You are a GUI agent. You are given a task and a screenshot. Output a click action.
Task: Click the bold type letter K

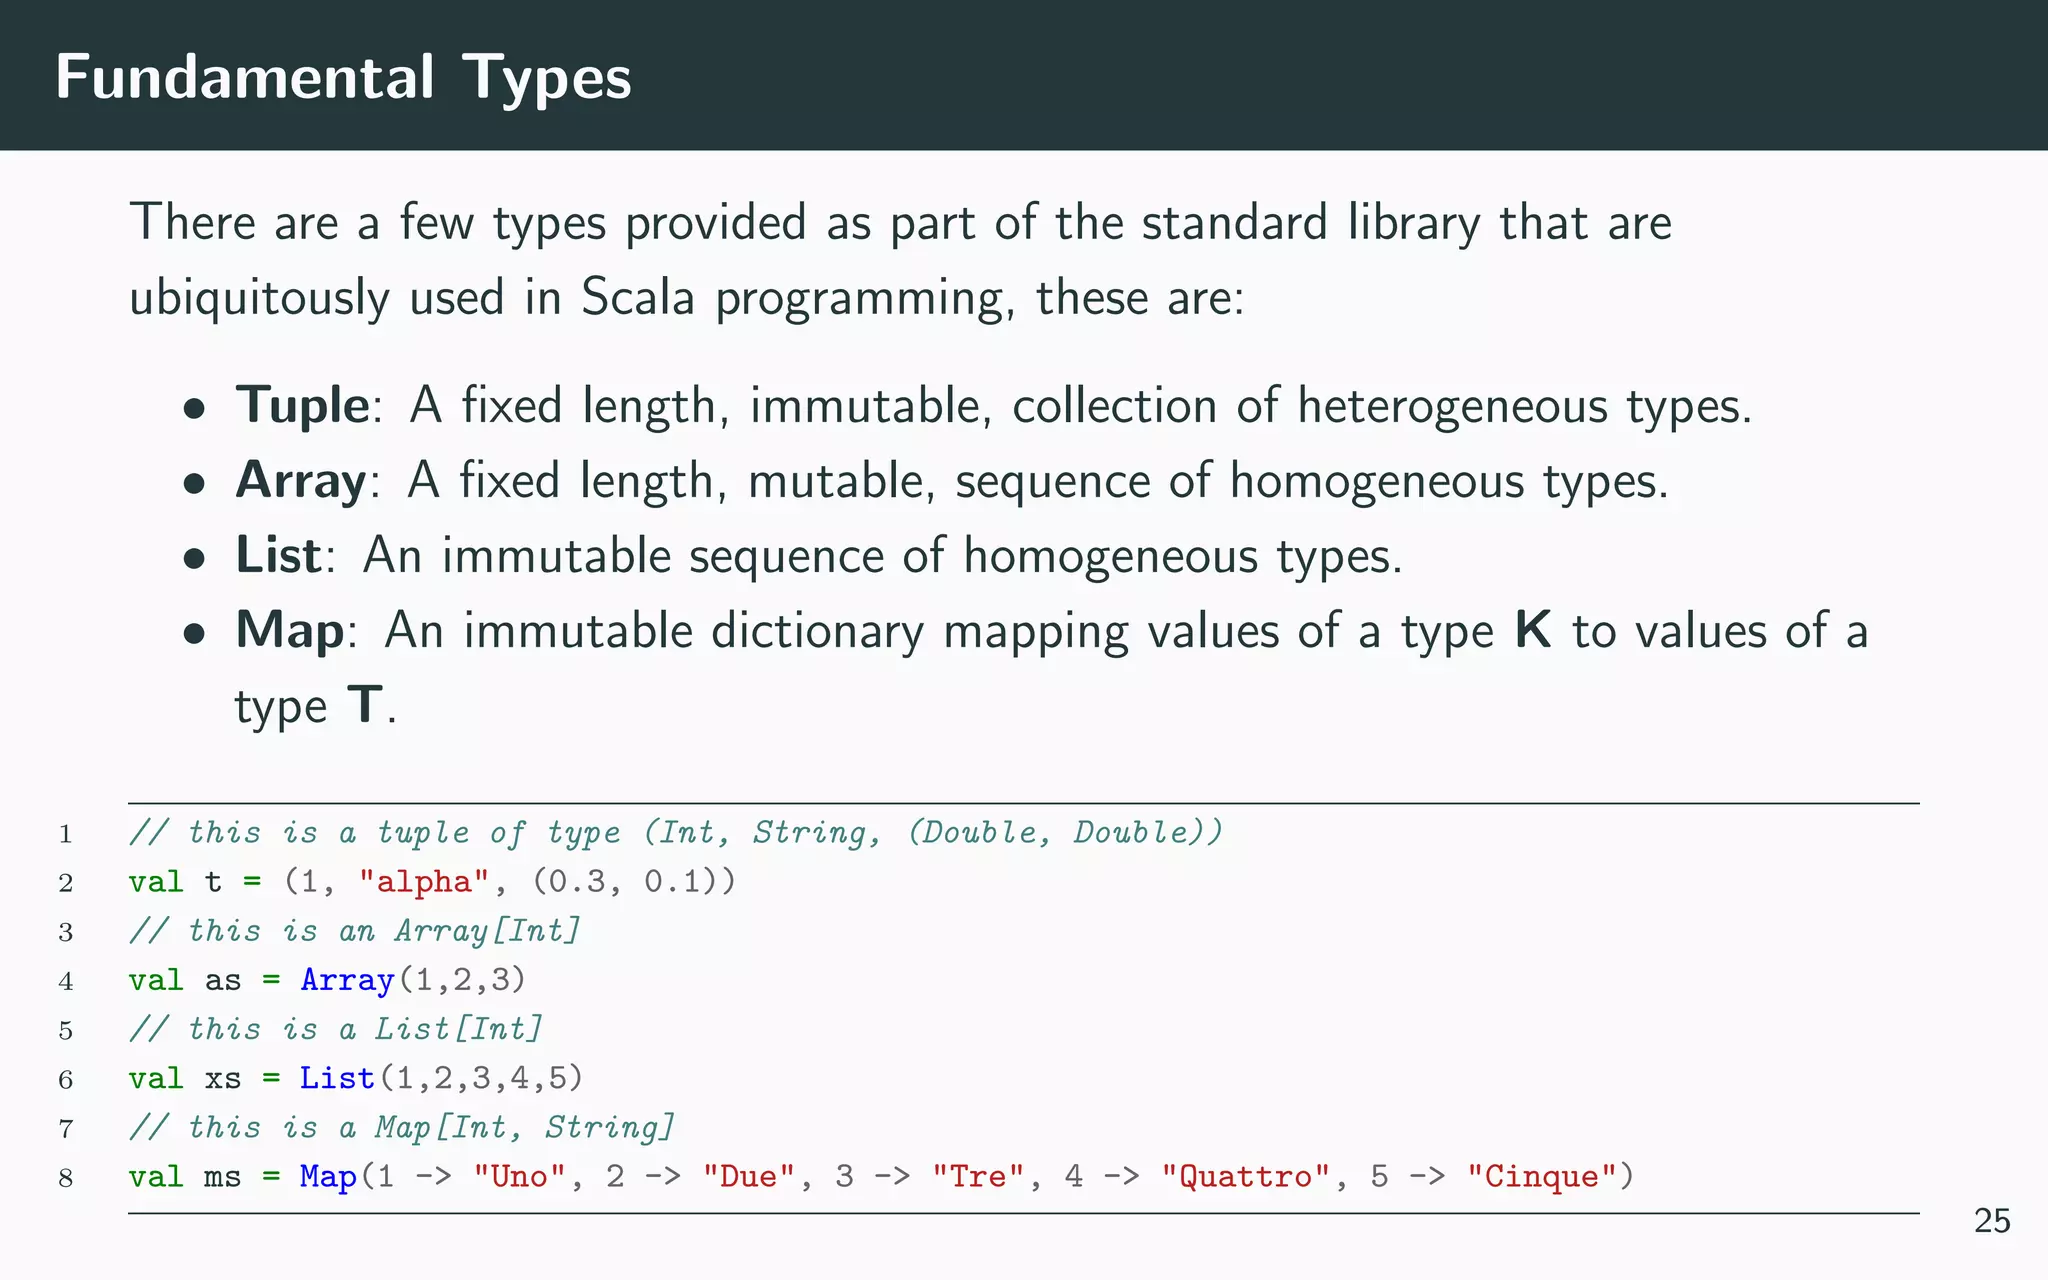[x=1533, y=631]
